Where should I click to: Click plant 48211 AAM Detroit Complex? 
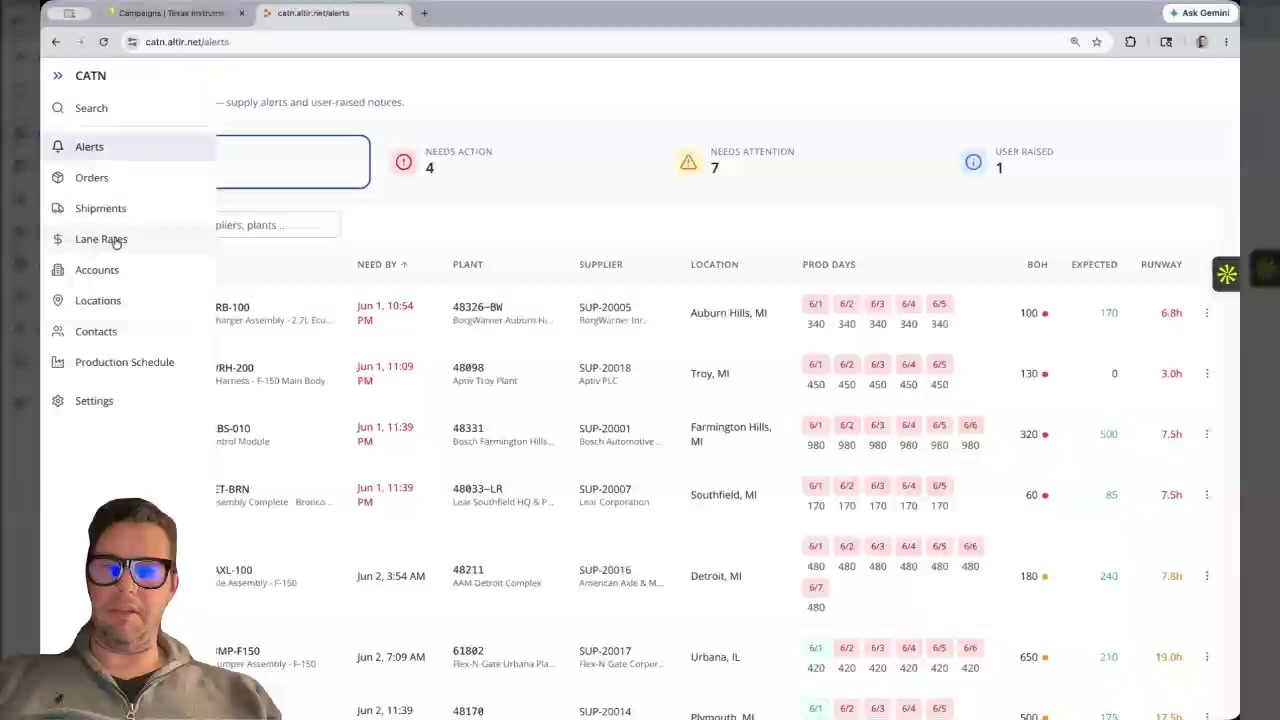497,576
